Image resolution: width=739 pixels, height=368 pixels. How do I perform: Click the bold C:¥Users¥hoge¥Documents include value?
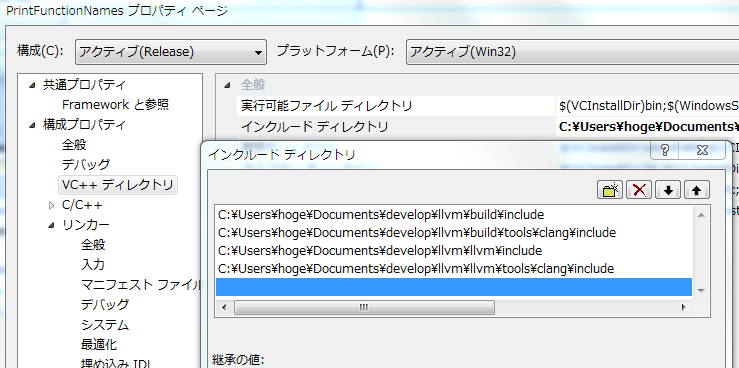coord(648,127)
